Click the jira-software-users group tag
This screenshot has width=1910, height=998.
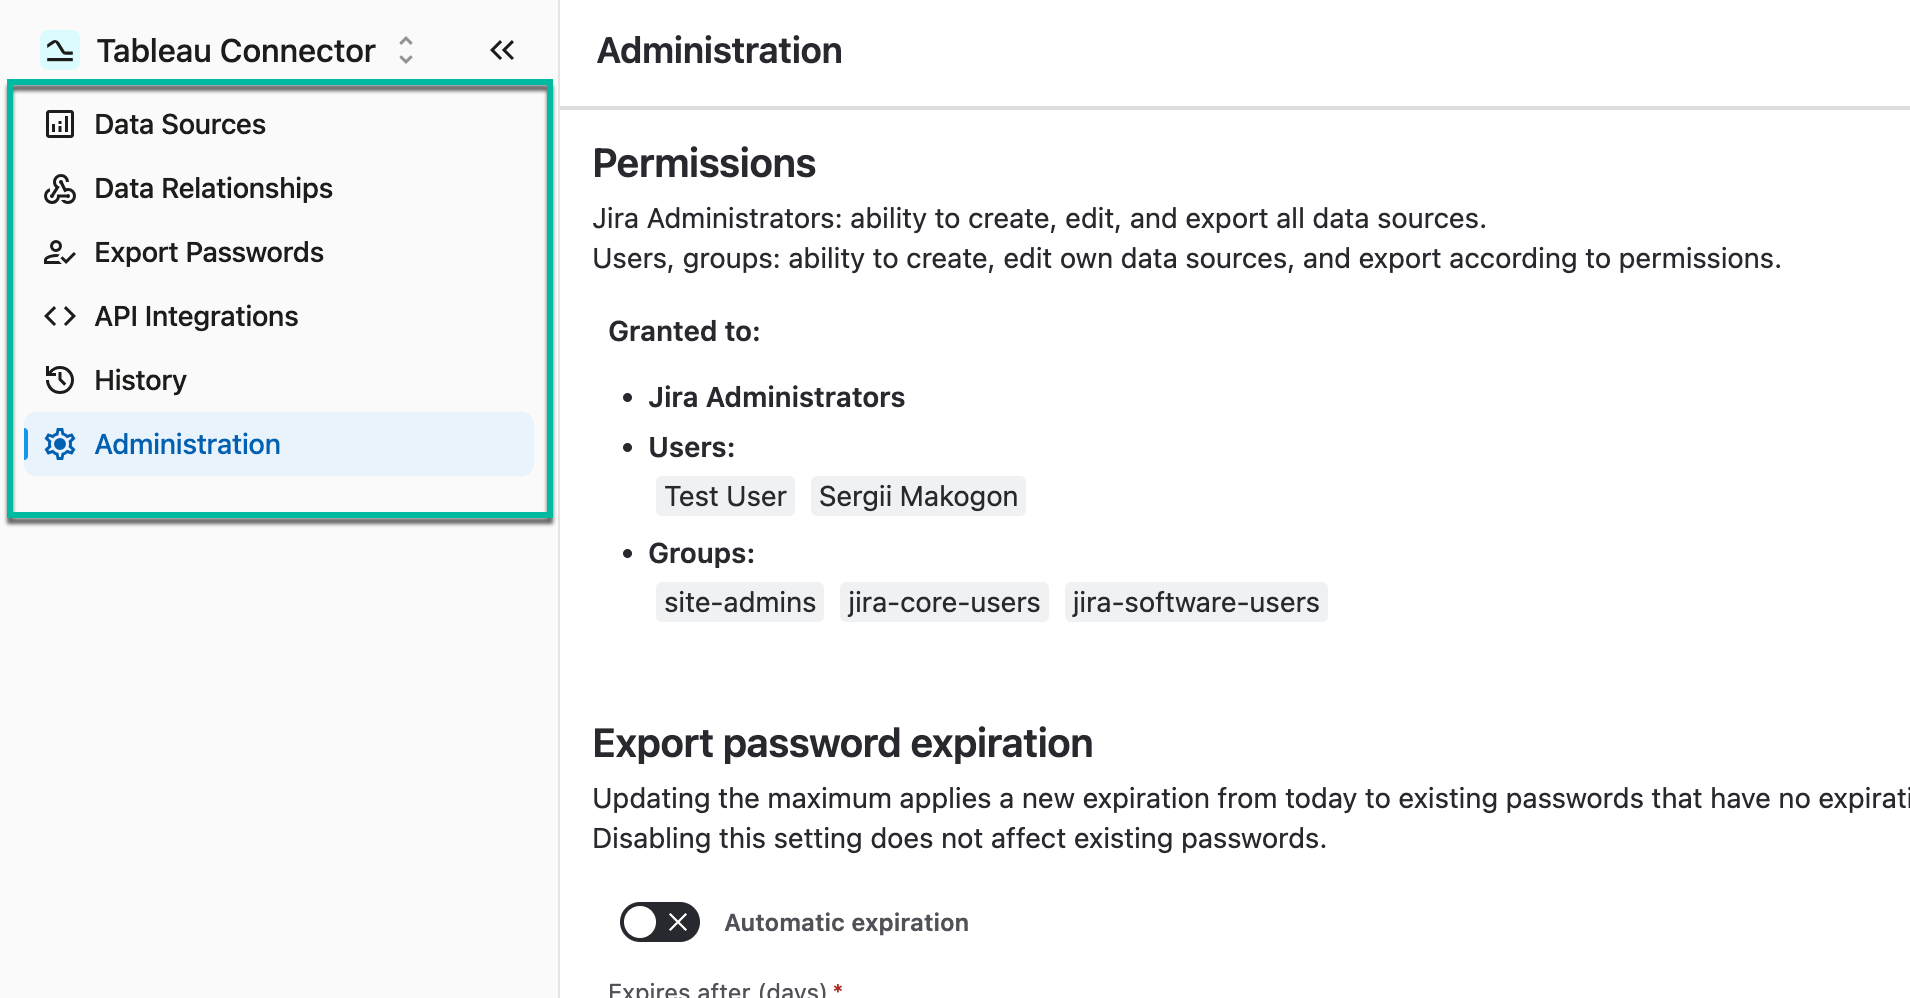(x=1196, y=602)
